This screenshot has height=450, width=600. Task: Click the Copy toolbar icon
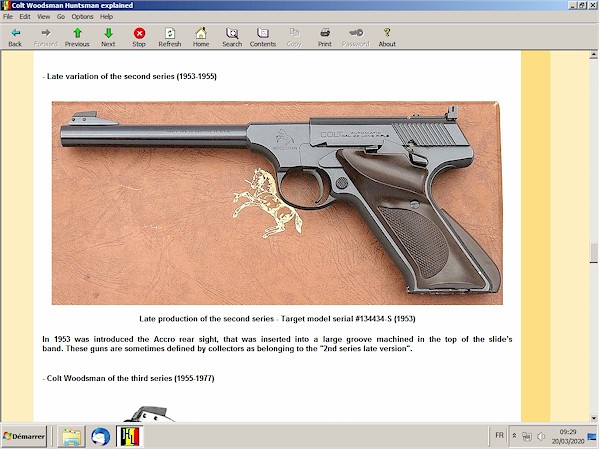294,37
